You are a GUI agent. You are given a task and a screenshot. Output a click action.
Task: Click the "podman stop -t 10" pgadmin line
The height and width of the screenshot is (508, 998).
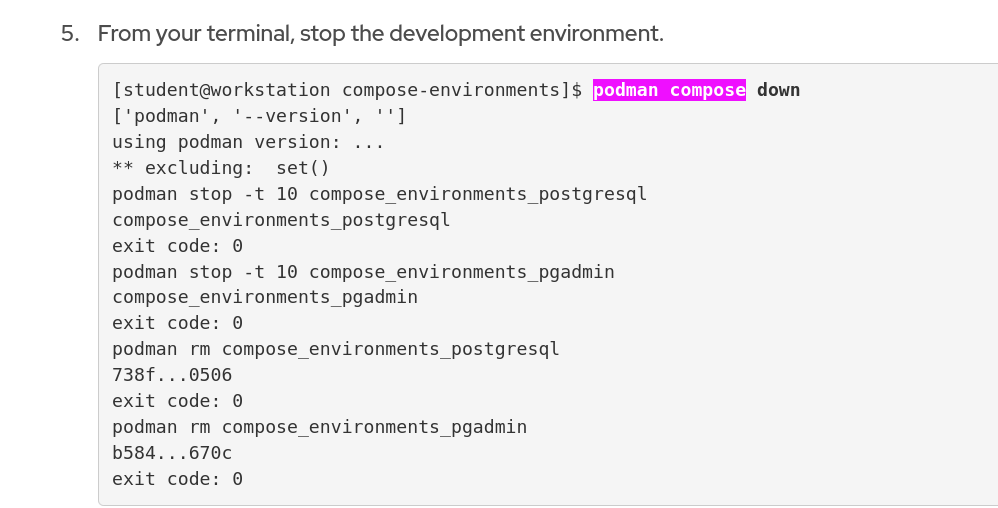(x=363, y=271)
